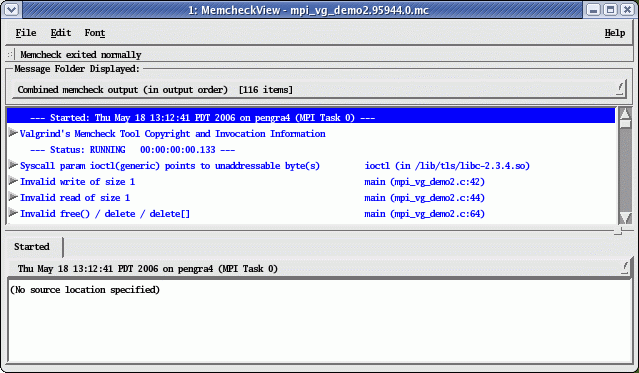Click main (mpi_vg_demo2.c:42) location

coord(425,182)
